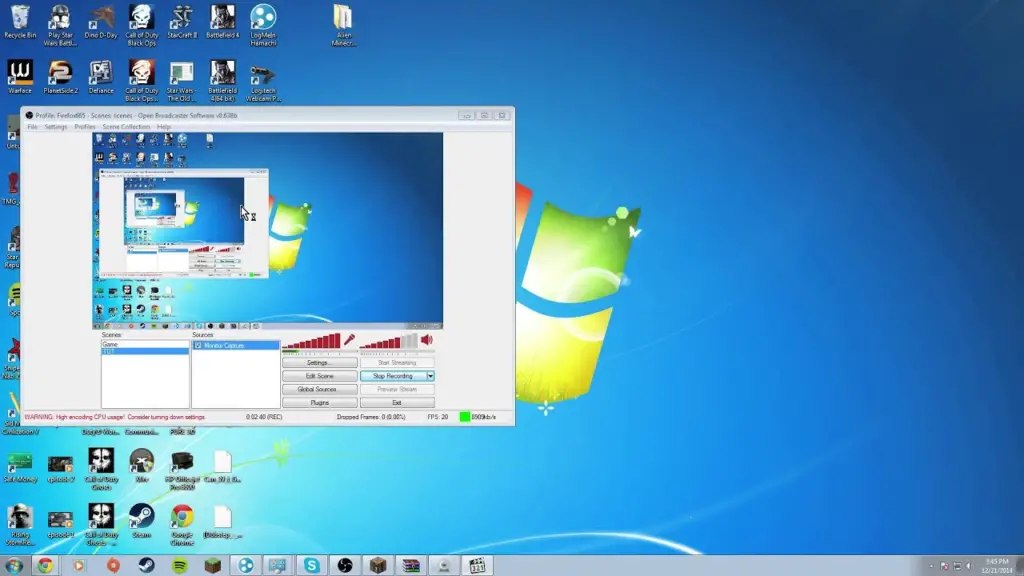Screen dimensions: 1024x576
Task: Select the Monitor Capture source row
Action: coord(236,345)
